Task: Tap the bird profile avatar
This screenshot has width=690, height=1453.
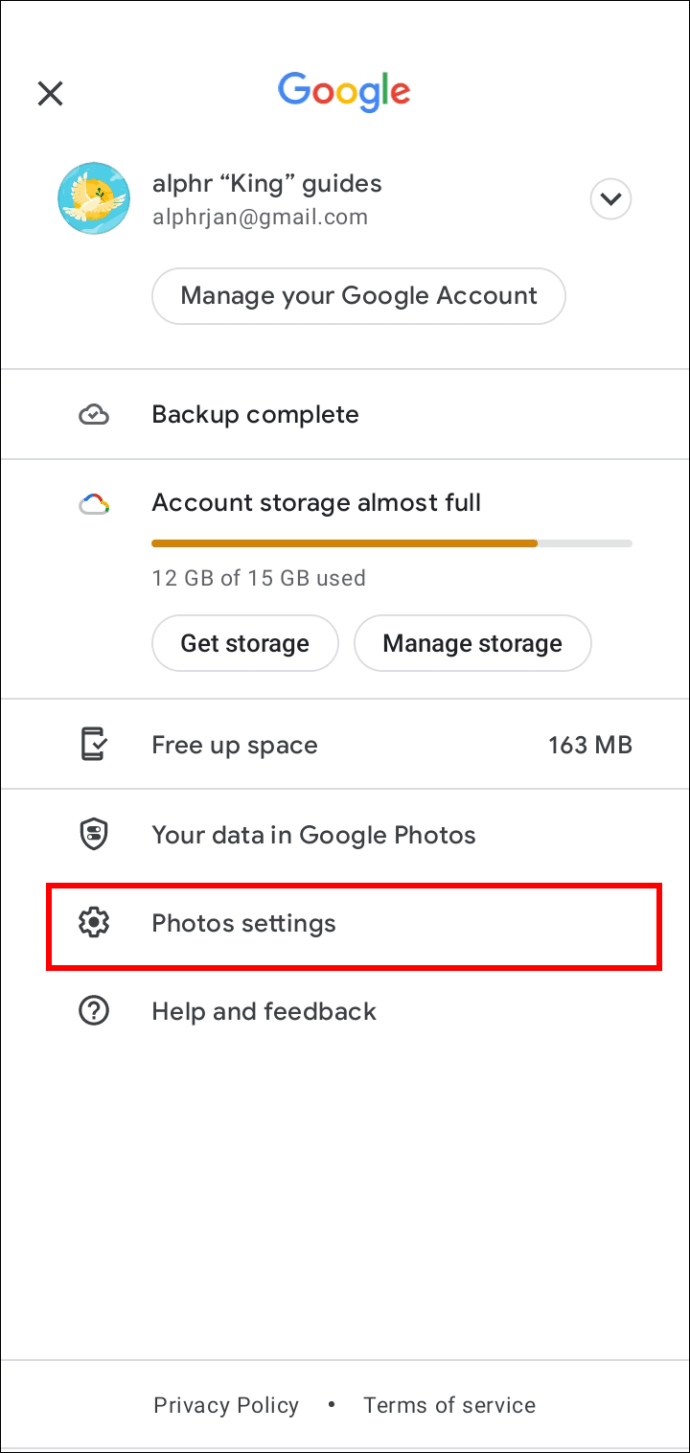Action: pyautogui.click(x=93, y=199)
